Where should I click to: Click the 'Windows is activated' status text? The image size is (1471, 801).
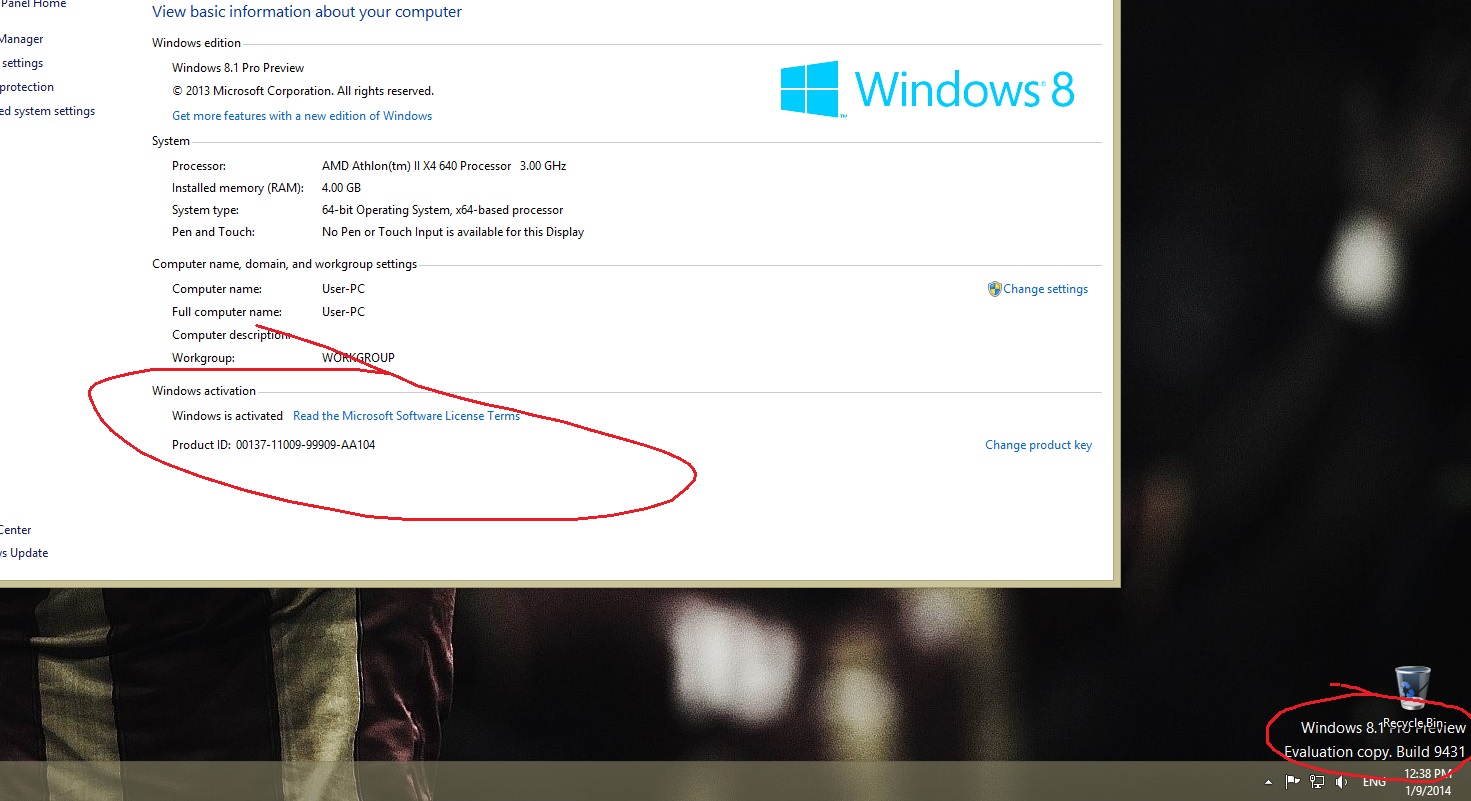click(x=227, y=416)
